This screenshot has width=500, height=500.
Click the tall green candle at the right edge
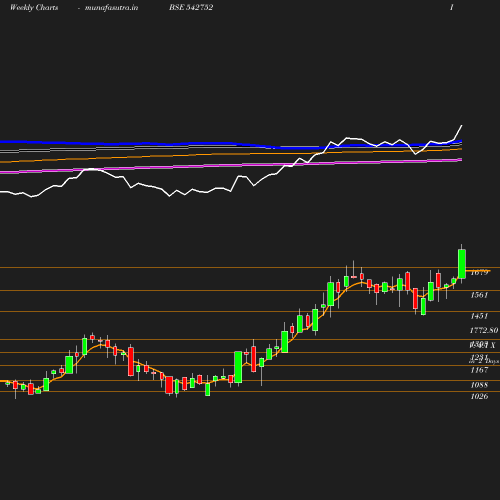pos(462,264)
